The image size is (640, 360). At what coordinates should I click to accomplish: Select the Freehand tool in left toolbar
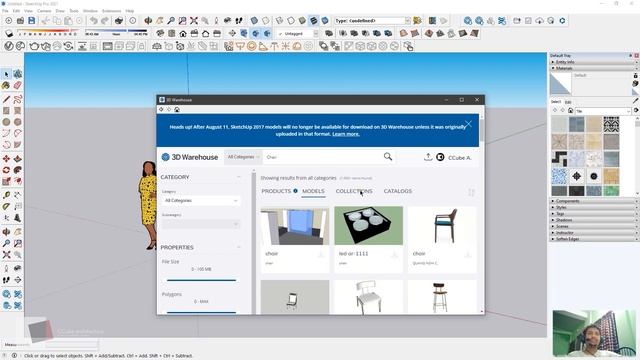coord(18,99)
